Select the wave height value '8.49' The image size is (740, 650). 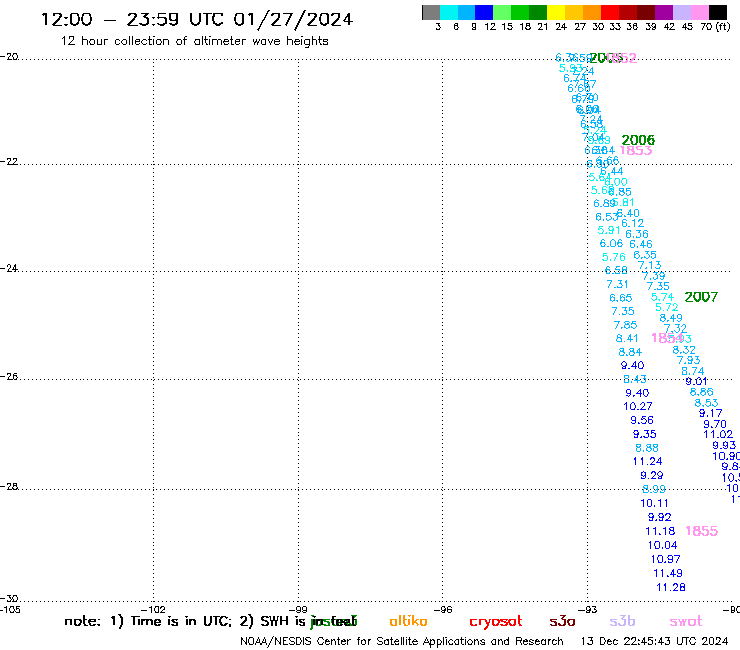pos(671,318)
